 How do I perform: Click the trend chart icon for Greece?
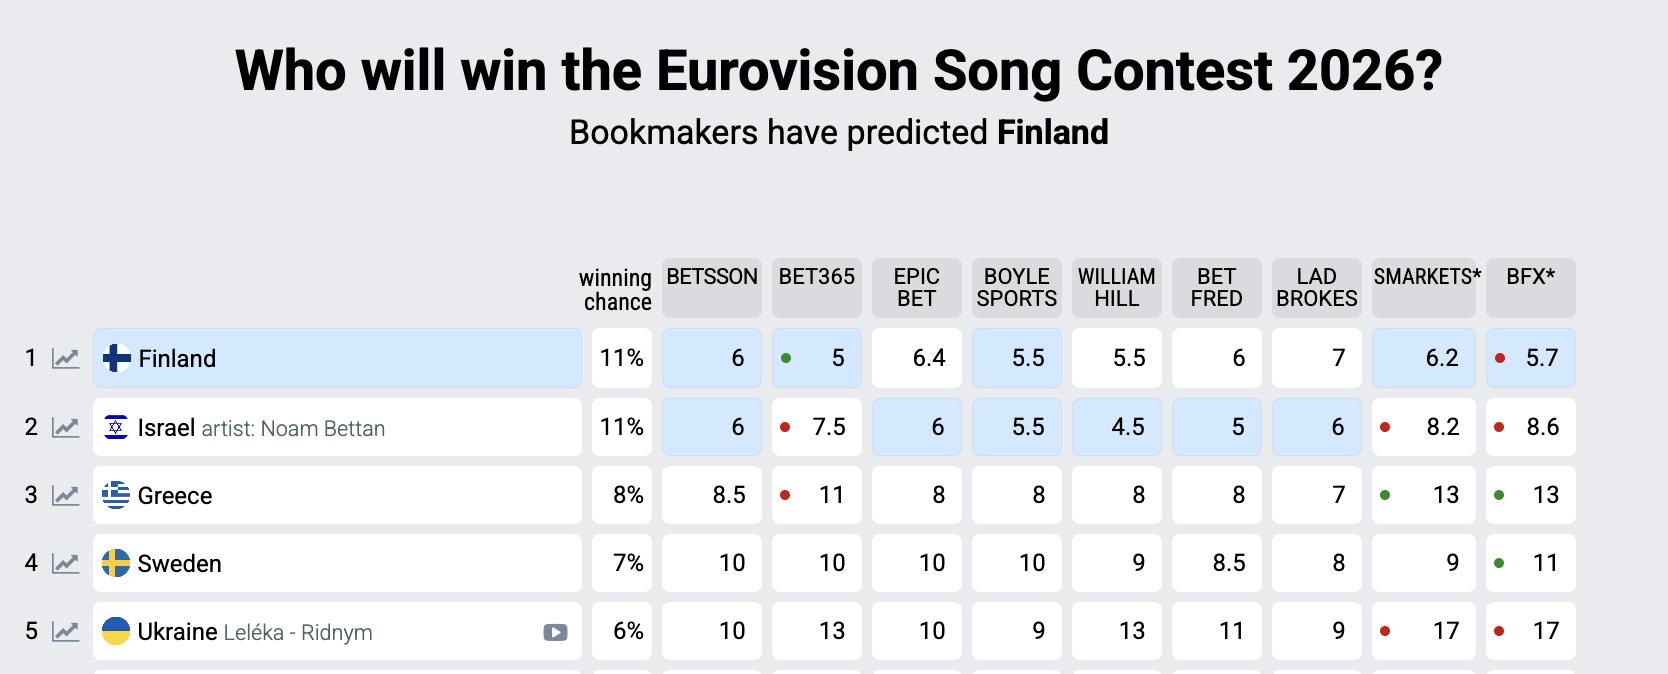66,496
